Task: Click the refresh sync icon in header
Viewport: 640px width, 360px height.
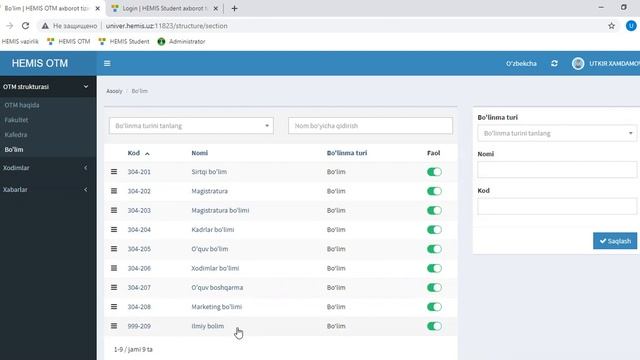Action: [x=554, y=63]
